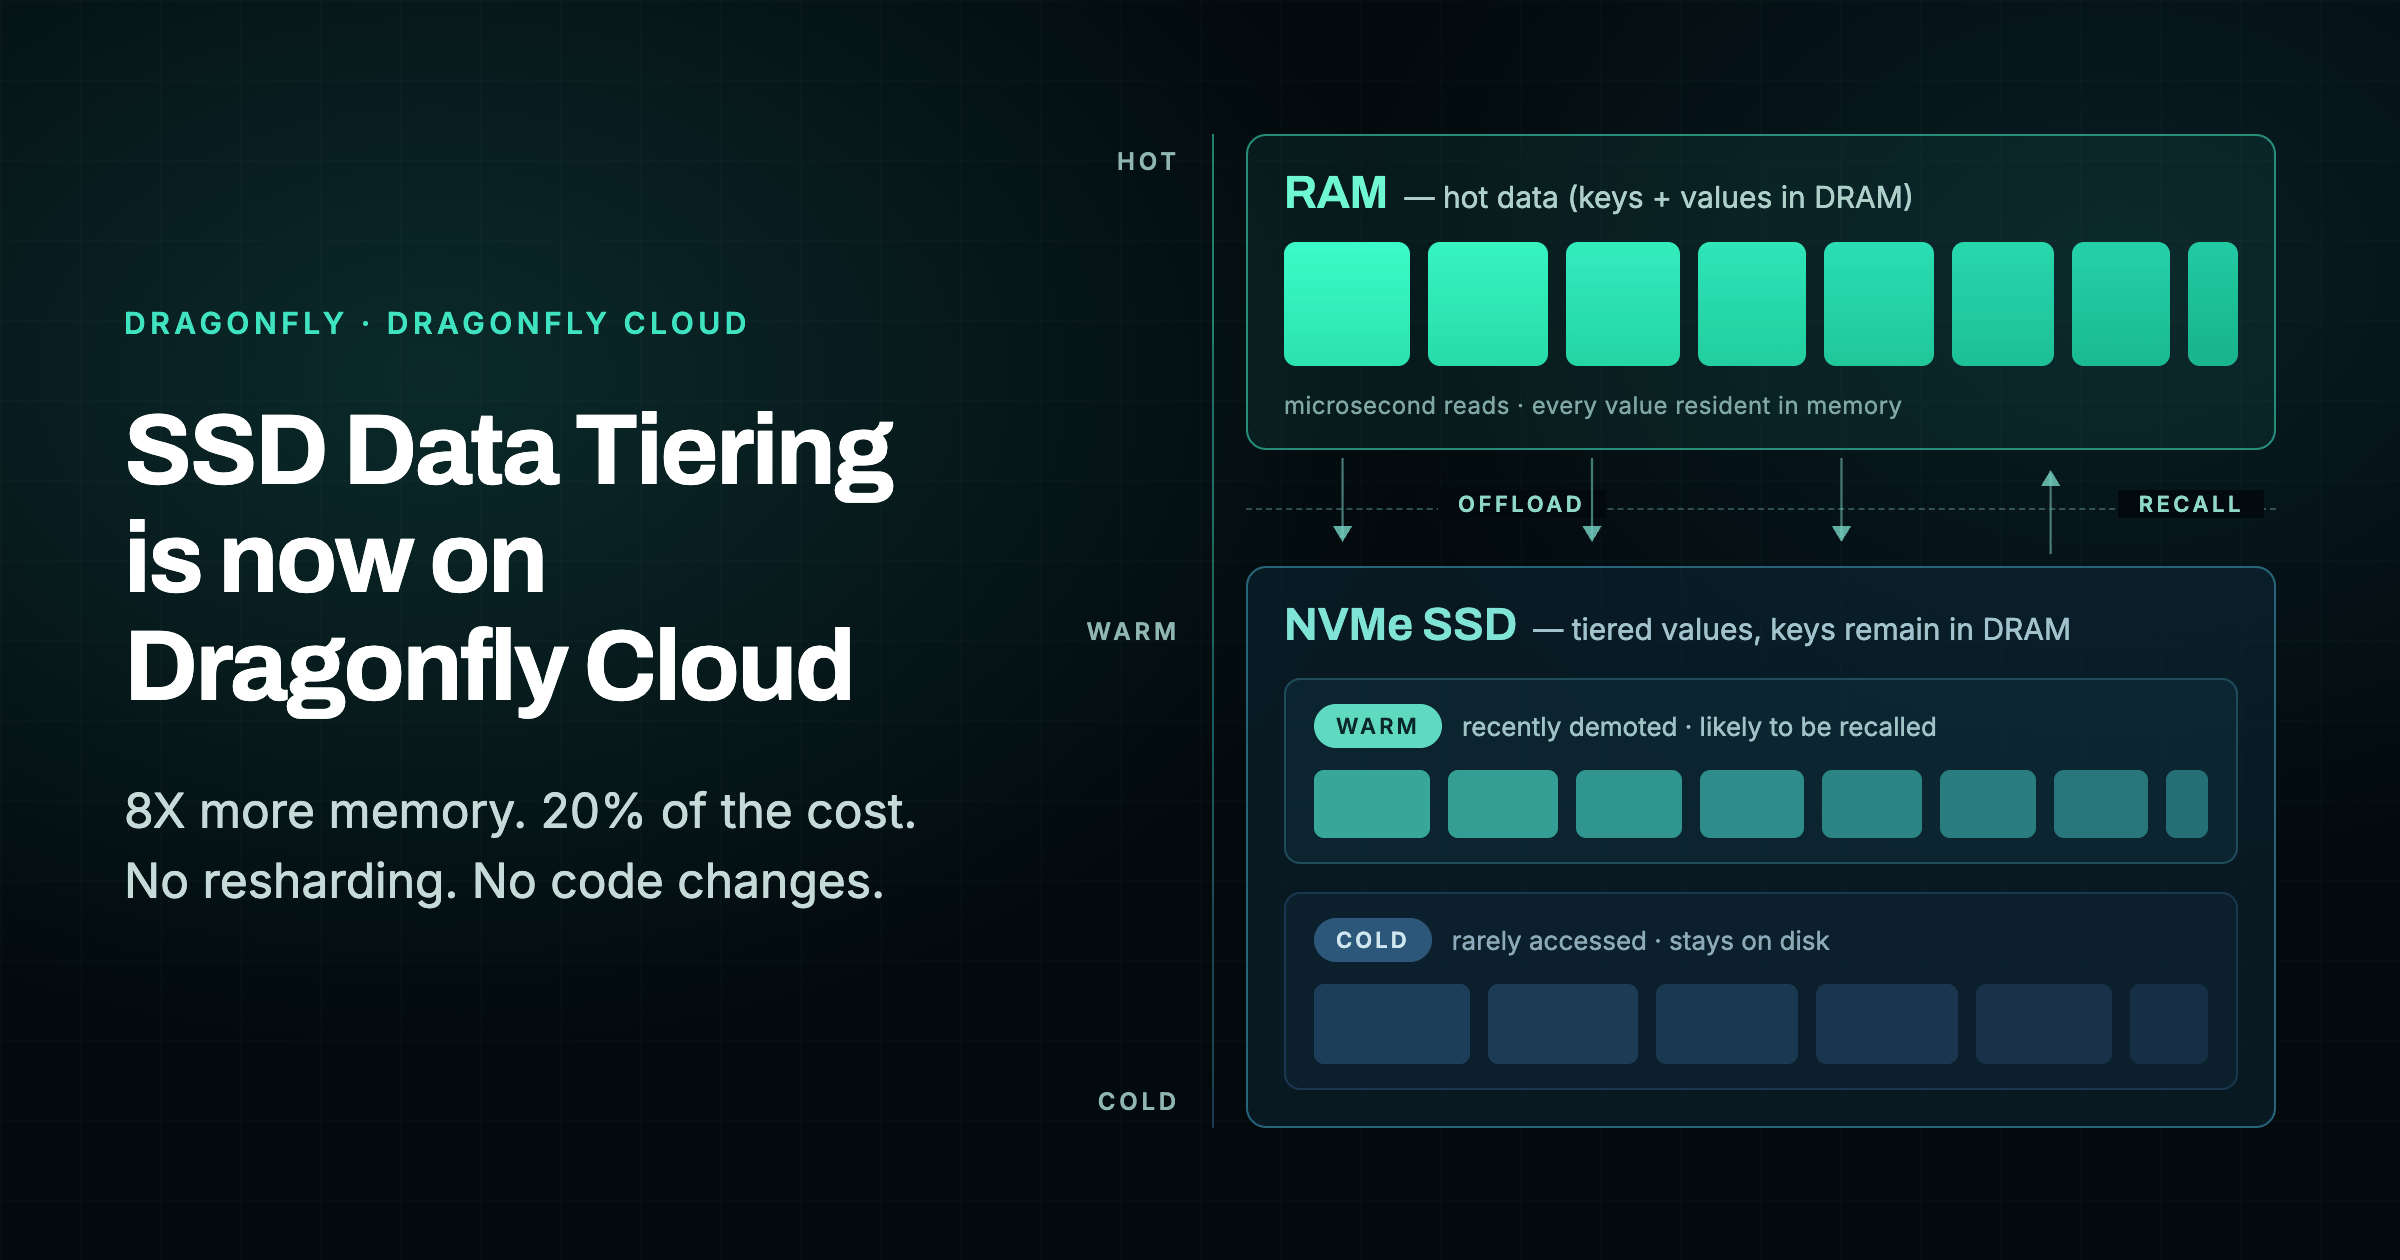Image resolution: width=2400 pixels, height=1260 pixels.
Task: Click "rarely accessed · stays on disk" text
Action: pos(1640,941)
